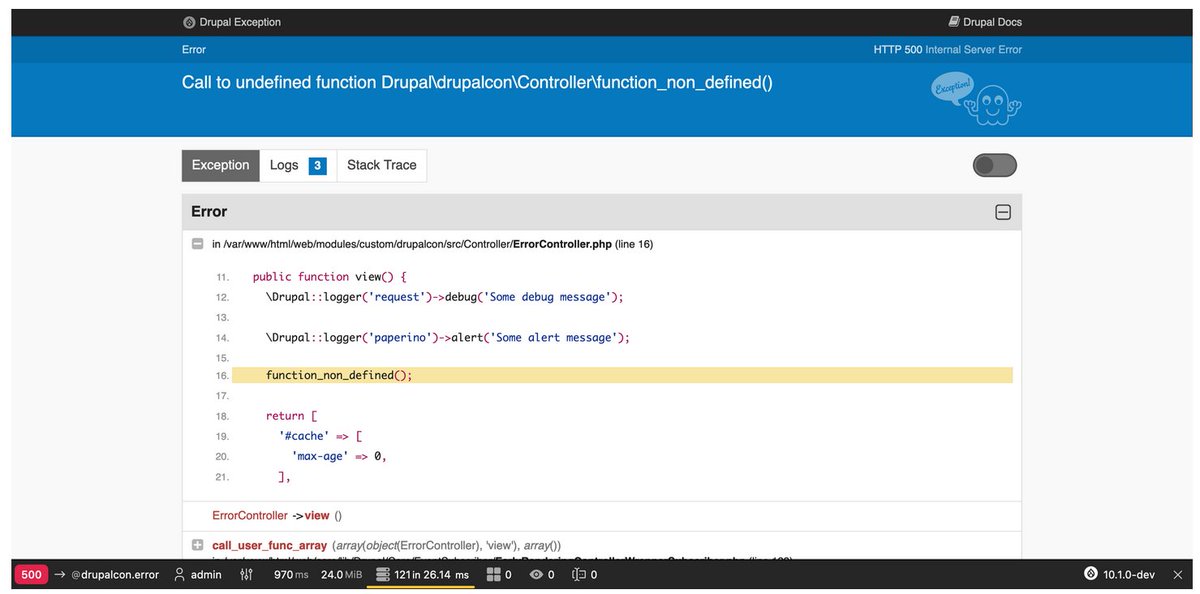Viewport: 1200px width, 594px height.
Task: Switch to the Logs tab
Action: [283, 165]
